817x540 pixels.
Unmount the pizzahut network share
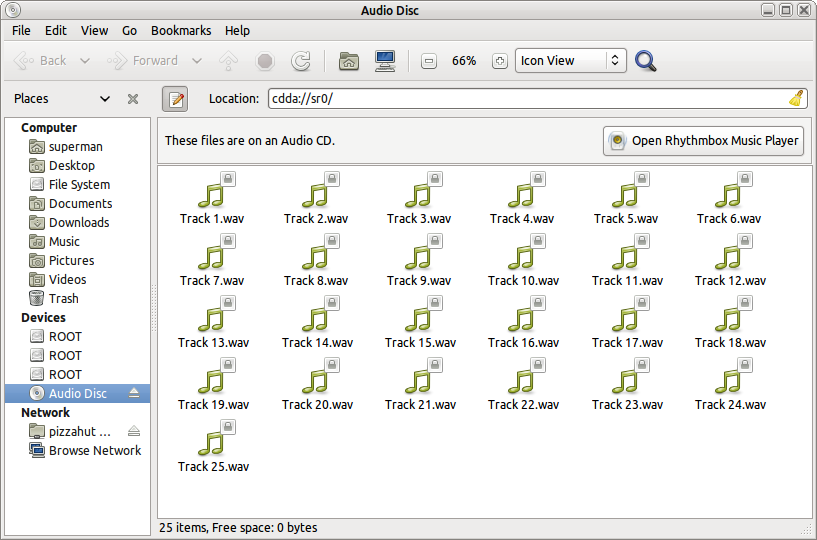[x=134, y=431]
